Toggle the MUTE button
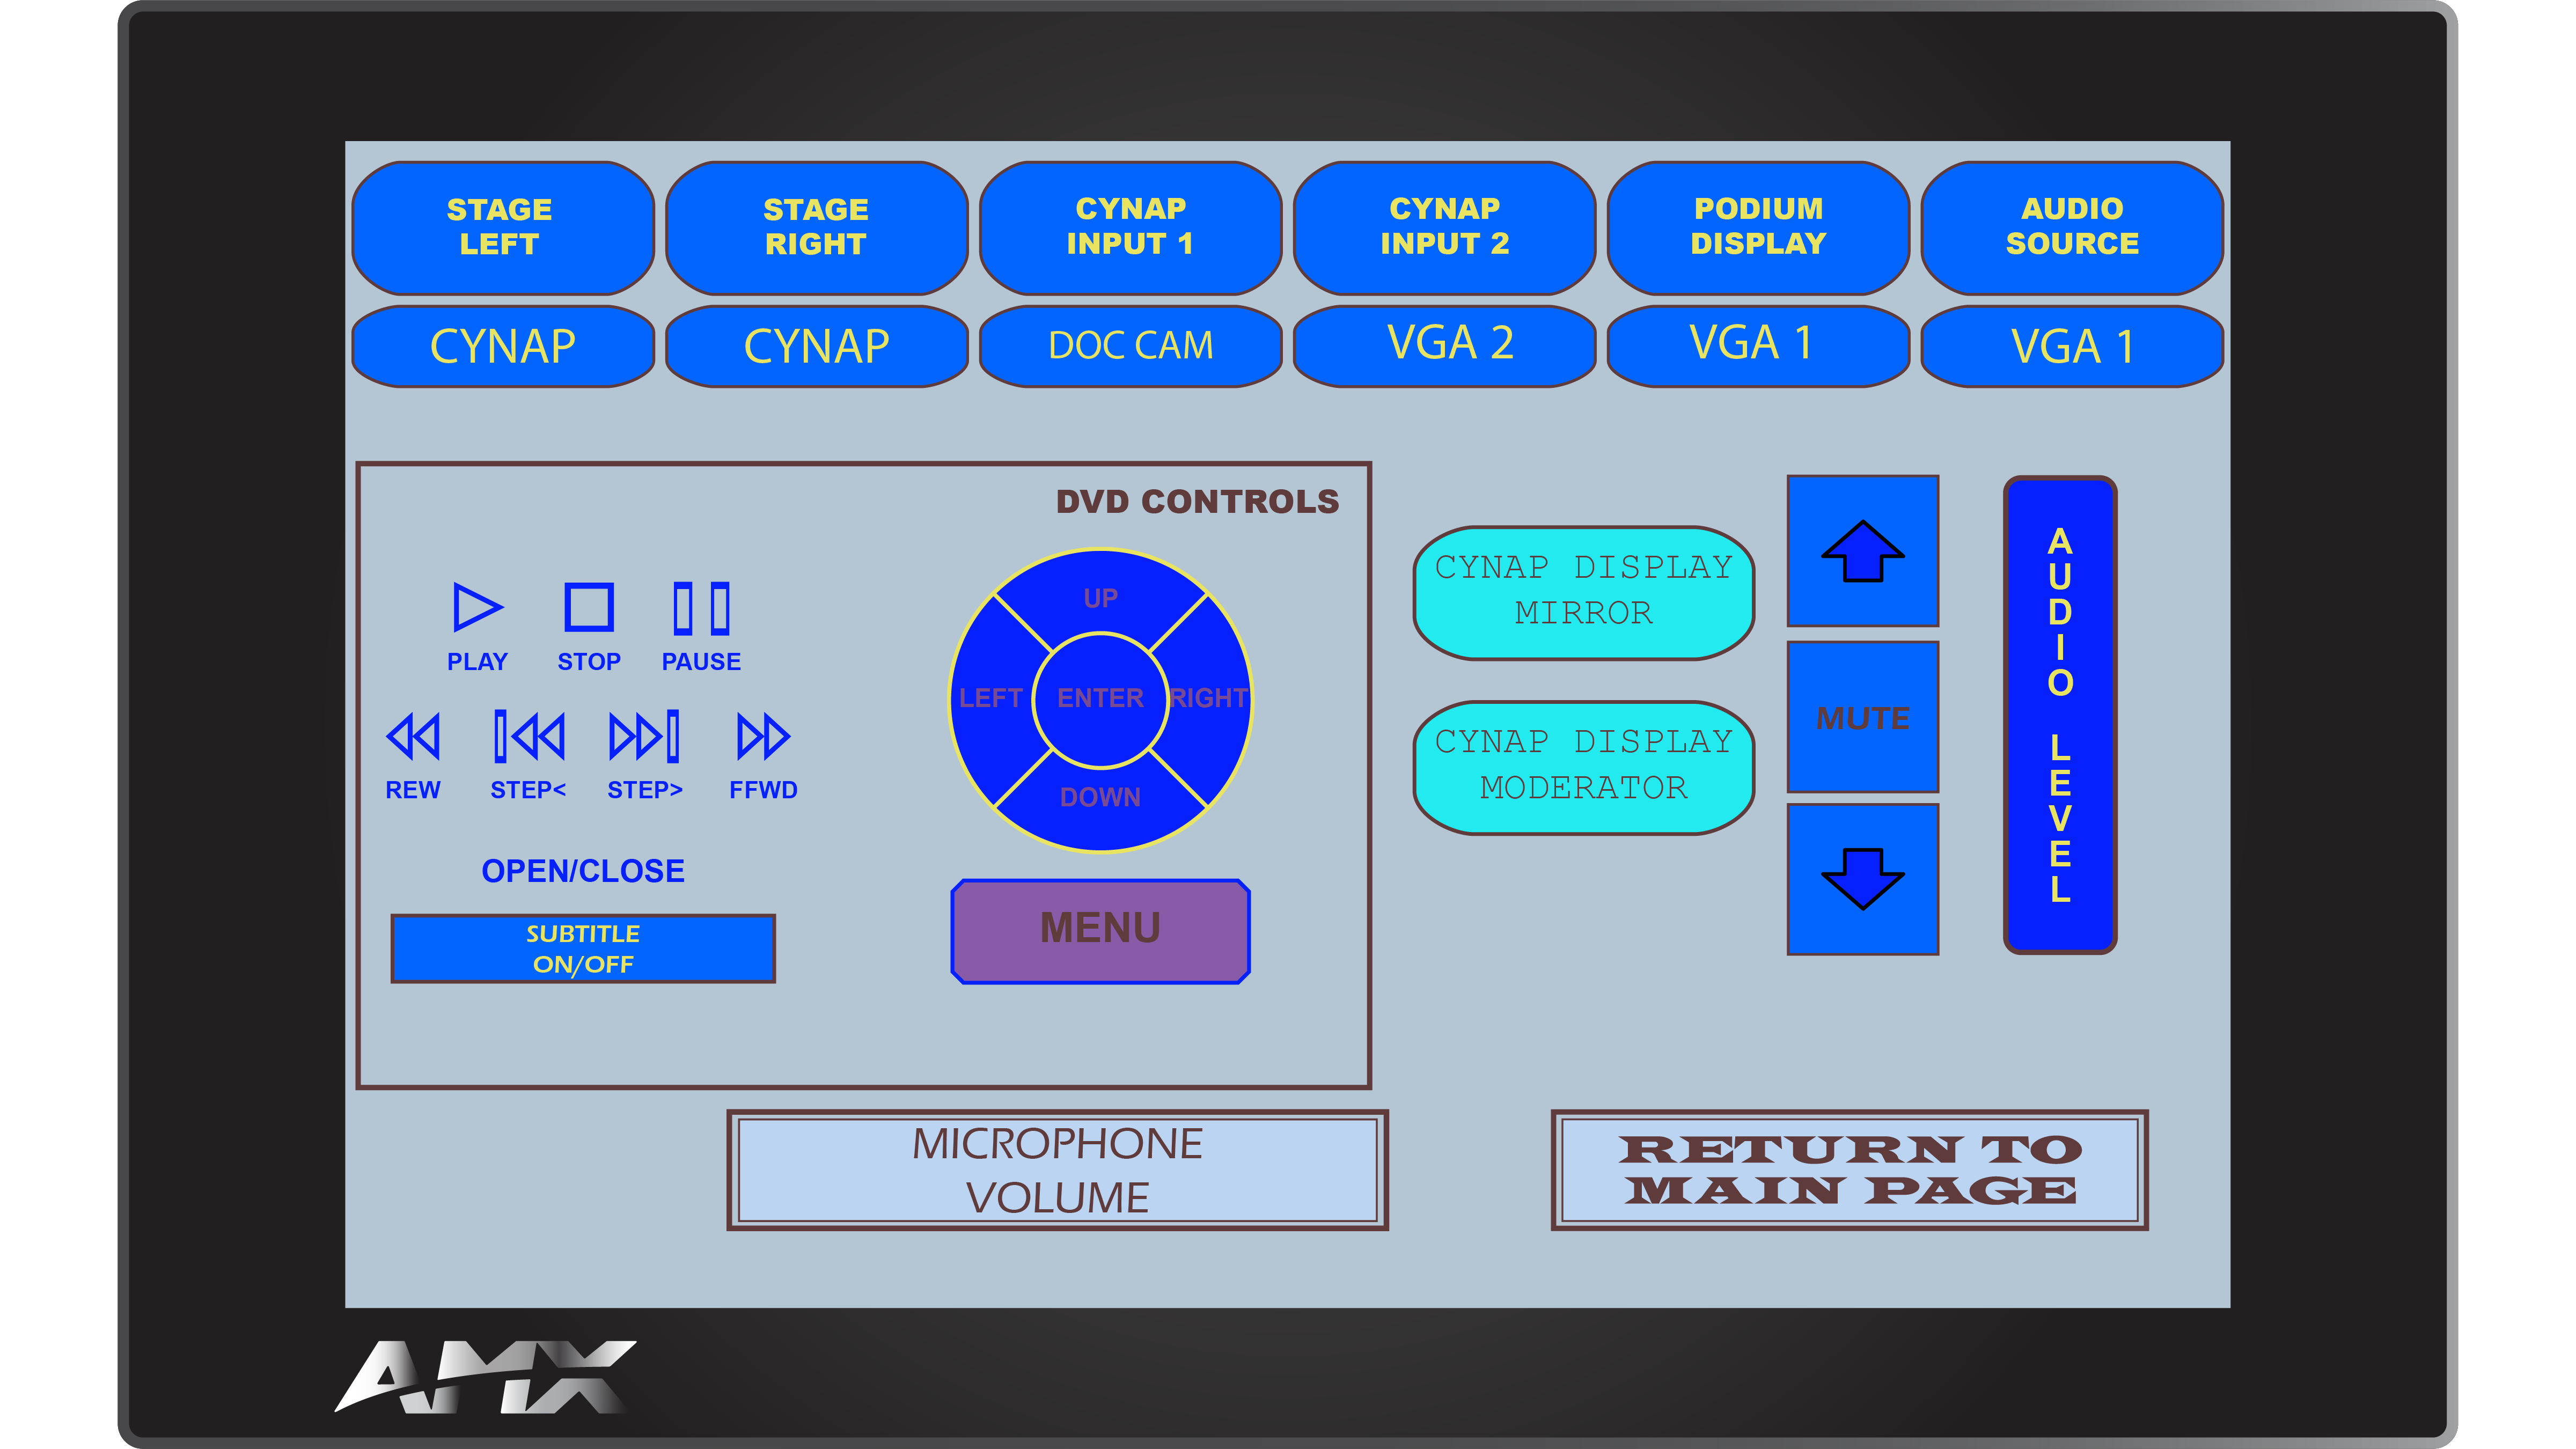Screen dimensions: 2576x1449 pyautogui.click(x=1862, y=718)
